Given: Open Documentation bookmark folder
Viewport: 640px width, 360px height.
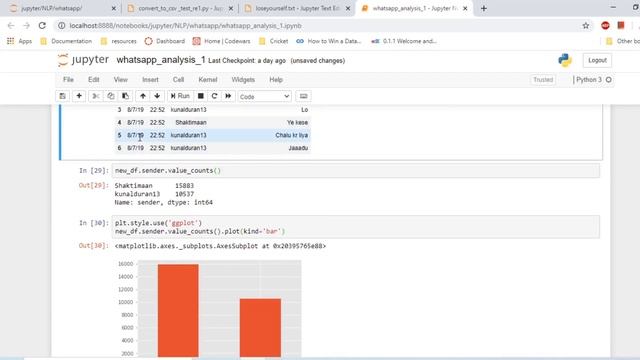Looking at the screenshot, I should pos(66,41).
